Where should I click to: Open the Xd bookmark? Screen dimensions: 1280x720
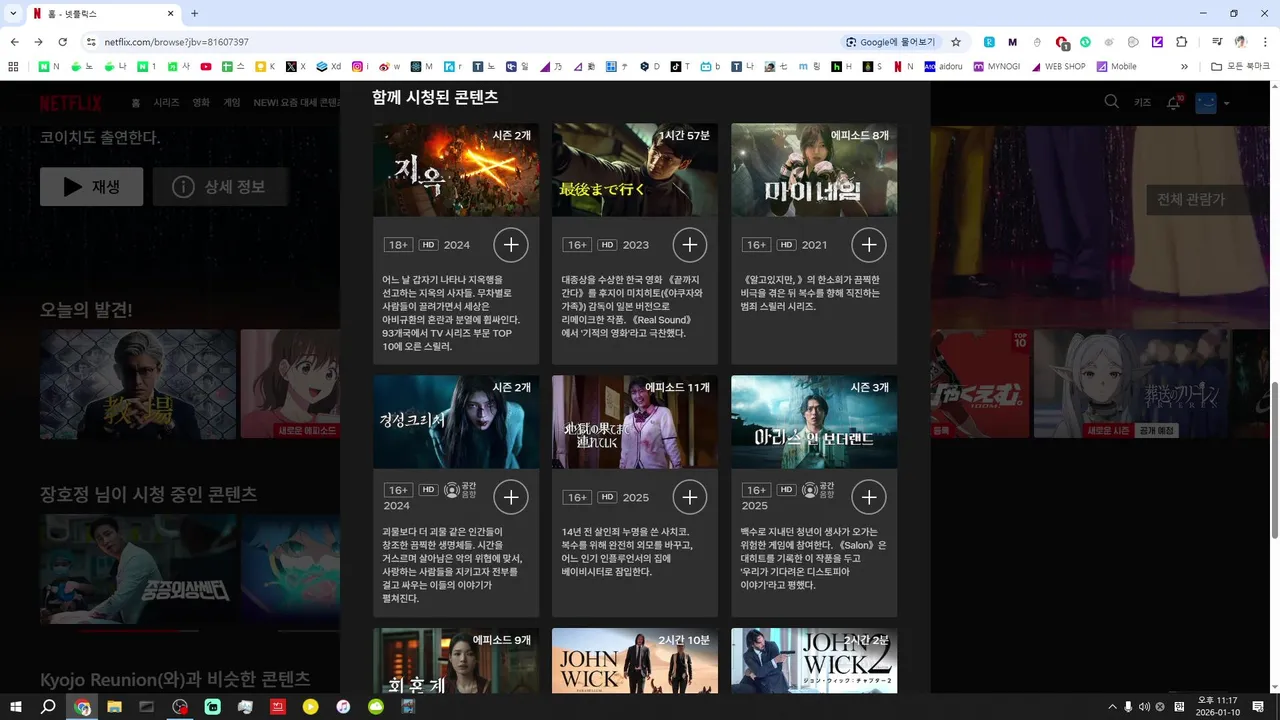[x=328, y=67]
